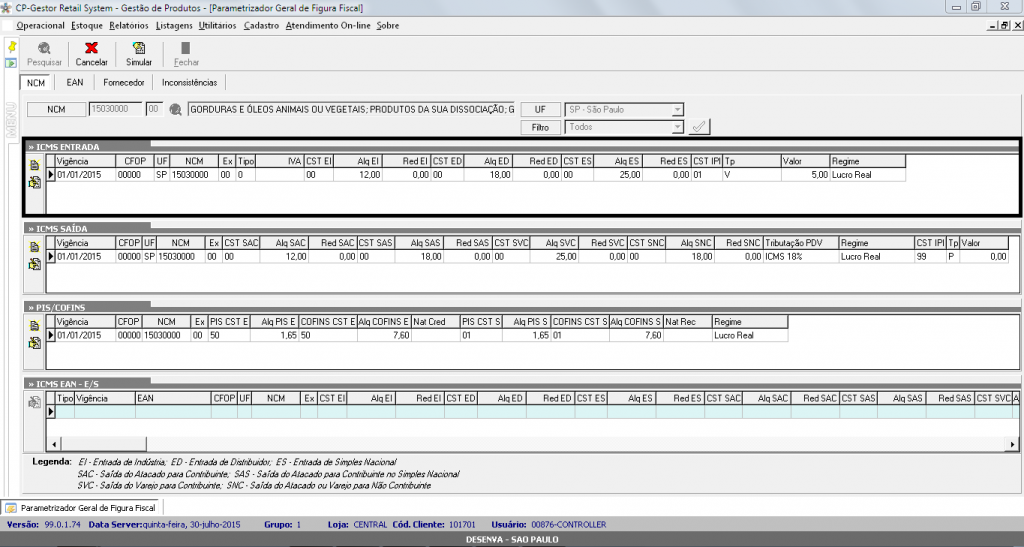Open the UF São Paulo dropdown
1024x547 pixels.
point(678,110)
